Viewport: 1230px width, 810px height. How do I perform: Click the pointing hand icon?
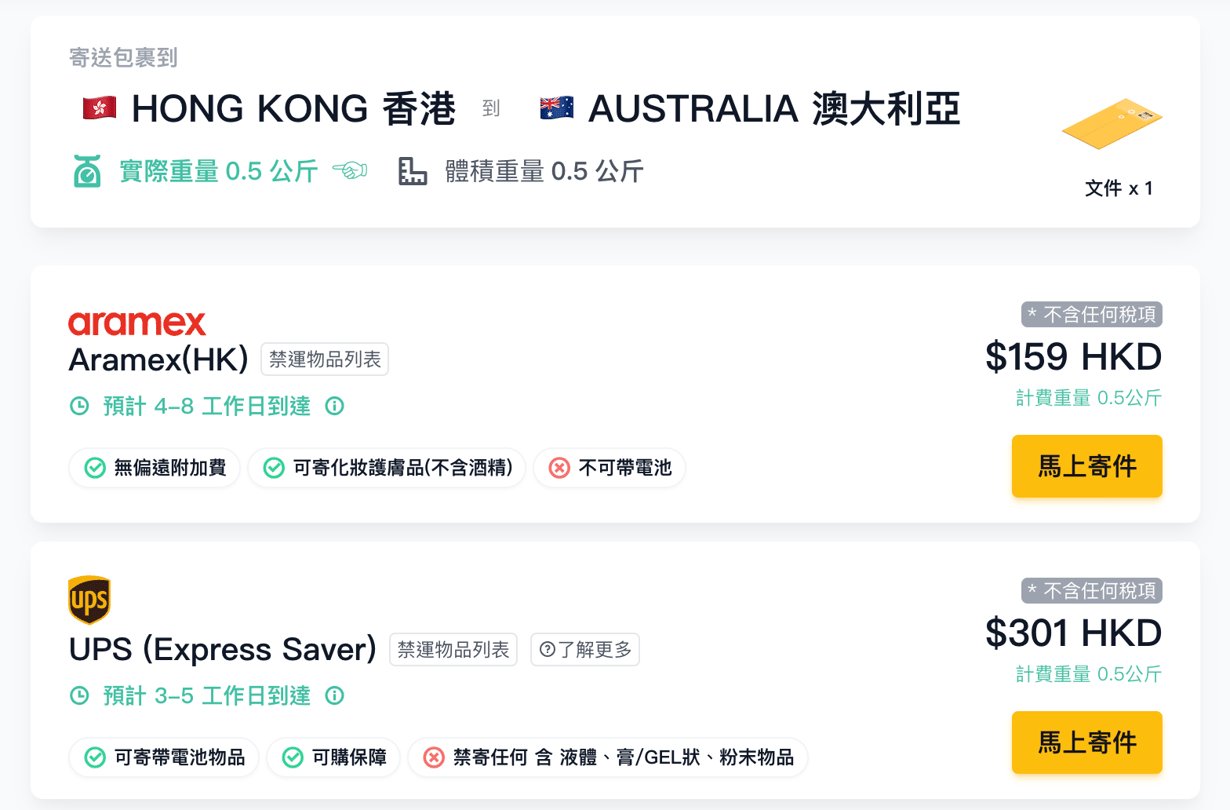coord(350,171)
